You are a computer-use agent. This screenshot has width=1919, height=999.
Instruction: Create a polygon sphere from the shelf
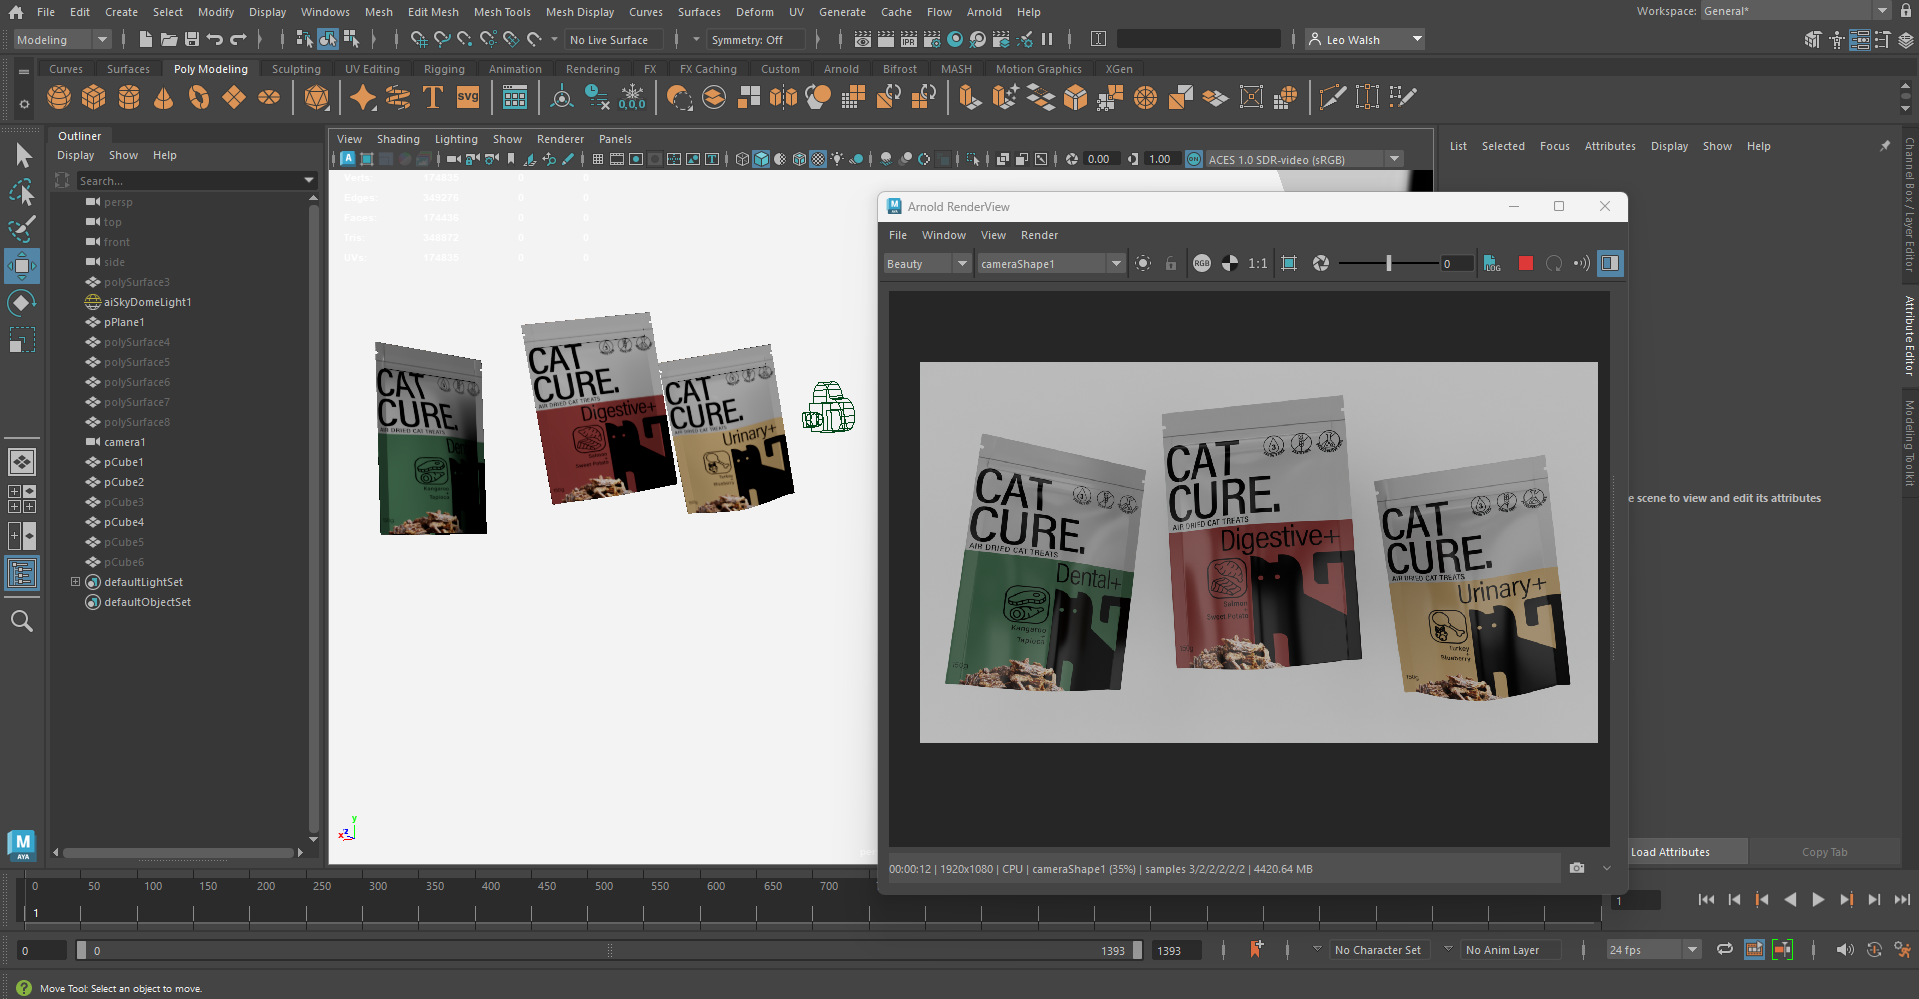coord(59,97)
